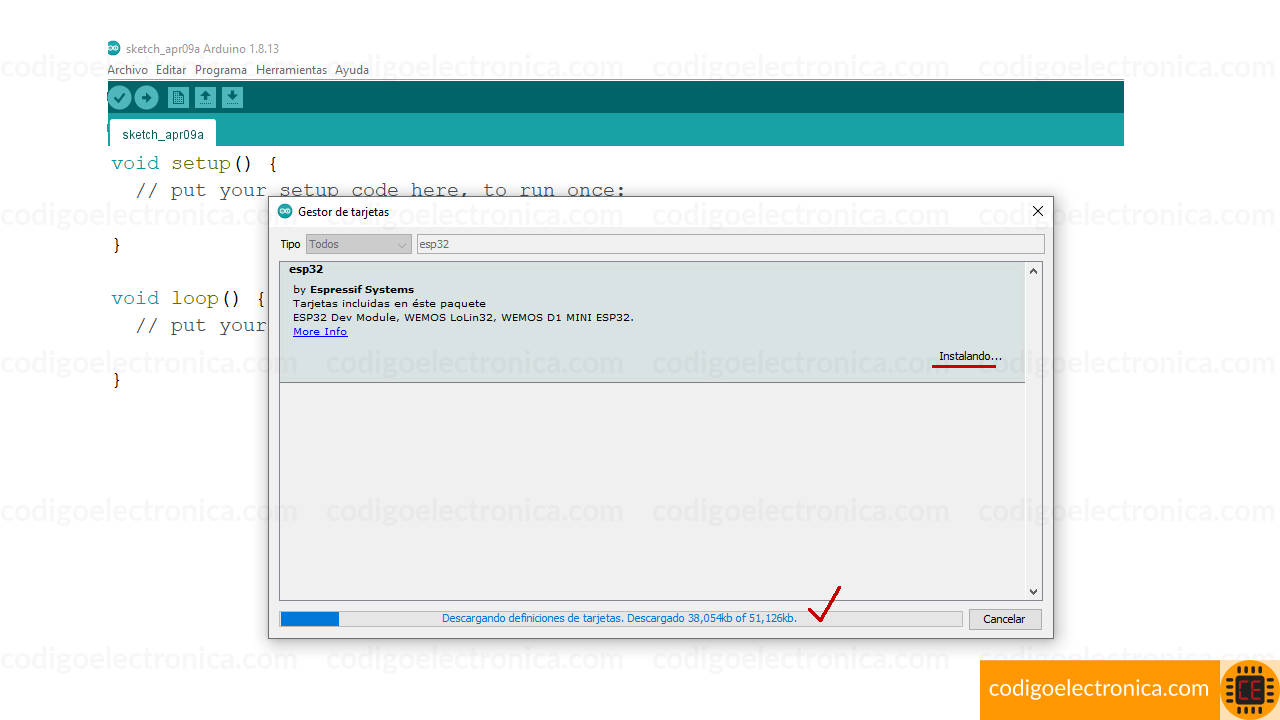Close the Gestor de tarjetas dialog
This screenshot has height=720, width=1280.
(1037, 211)
